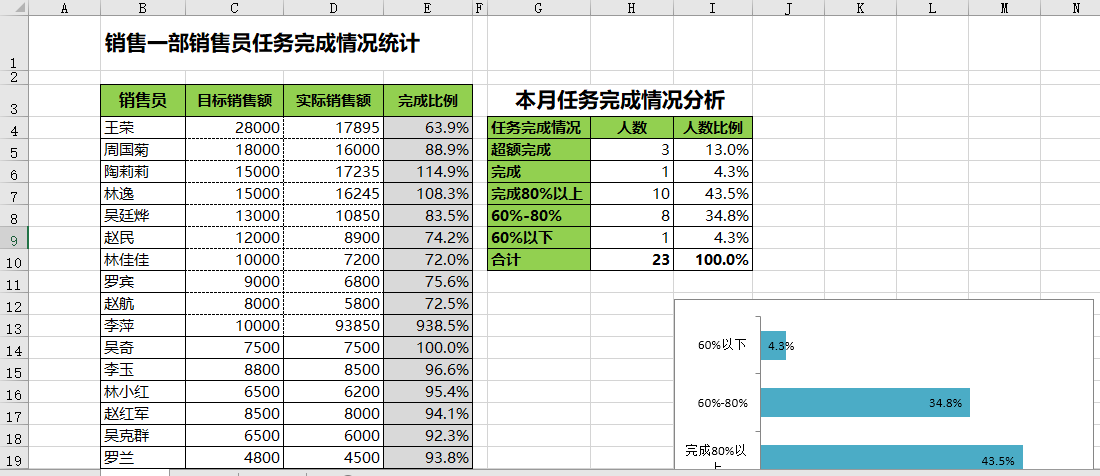Select column E header
1100x476 pixels.
pyautogui.click(x=427, y=9)
